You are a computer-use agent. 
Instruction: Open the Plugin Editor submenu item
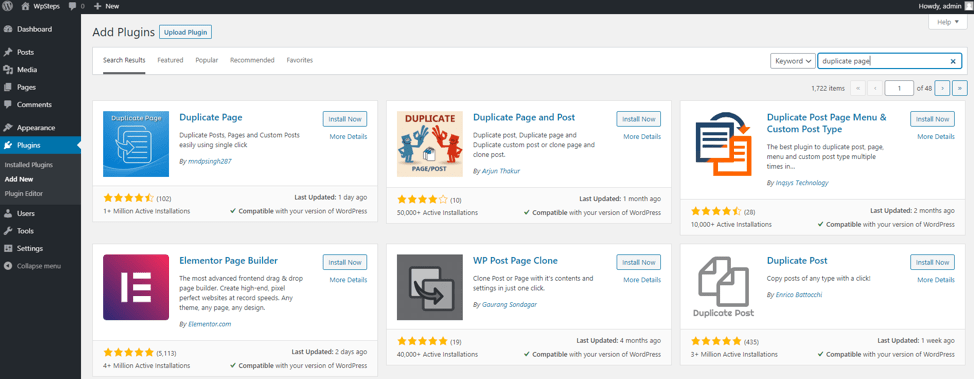(x=24, y=193)
